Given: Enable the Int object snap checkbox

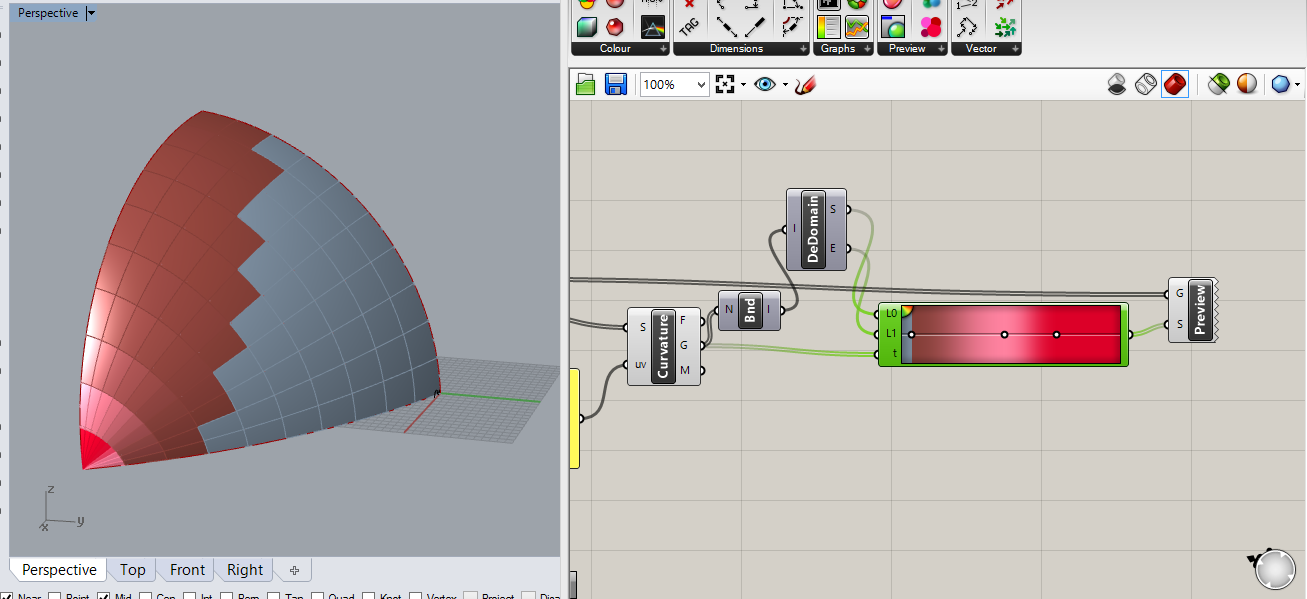Looking at the screenshot, I should tap(190, 595).
